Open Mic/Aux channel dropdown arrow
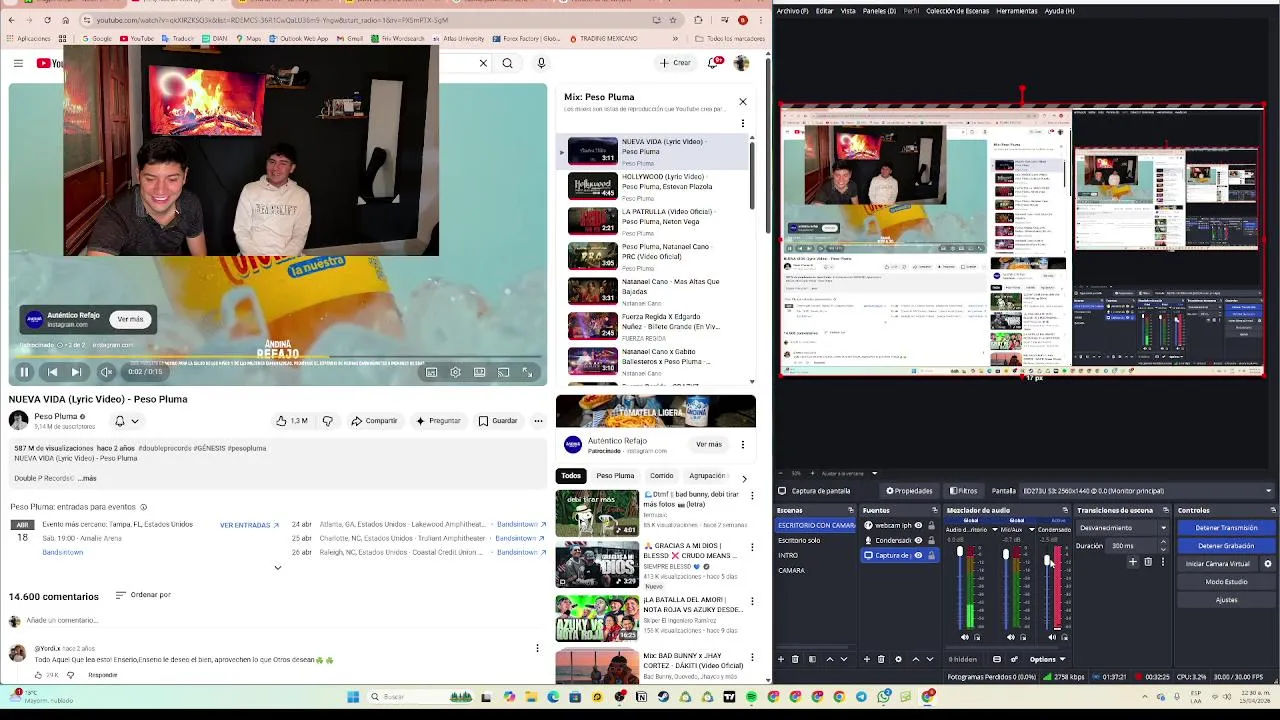 click(x=1031, y=530)
